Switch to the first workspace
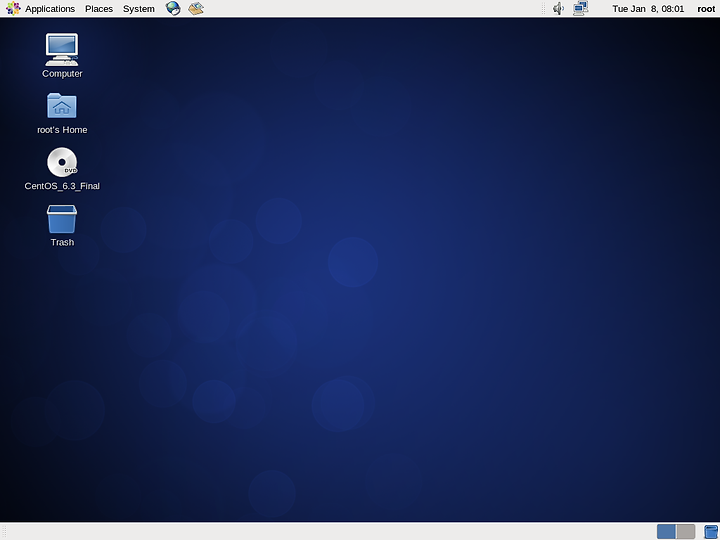 [666, 532]
